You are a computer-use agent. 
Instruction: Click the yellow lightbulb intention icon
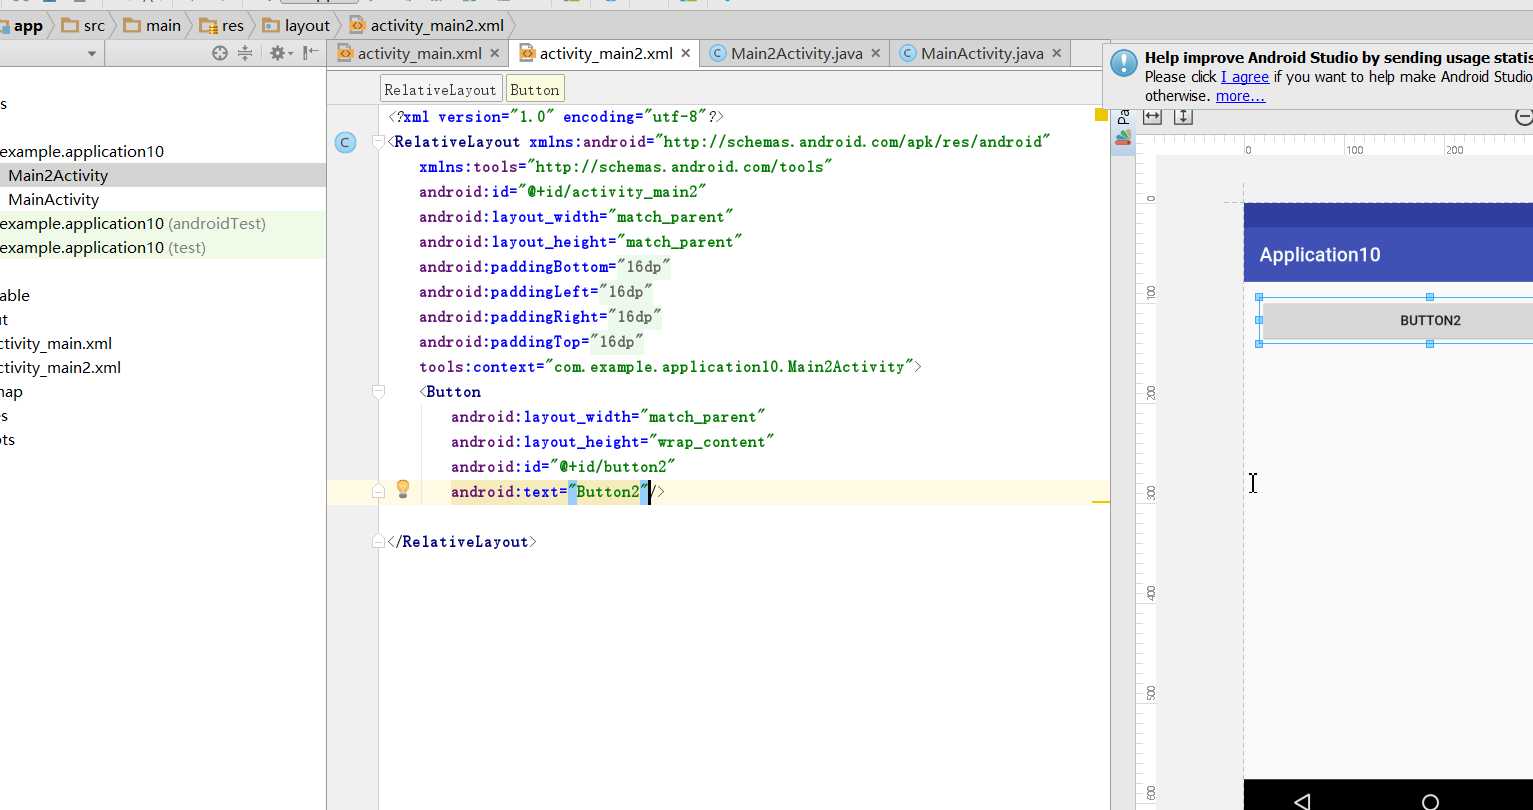(x=403, y=489)
